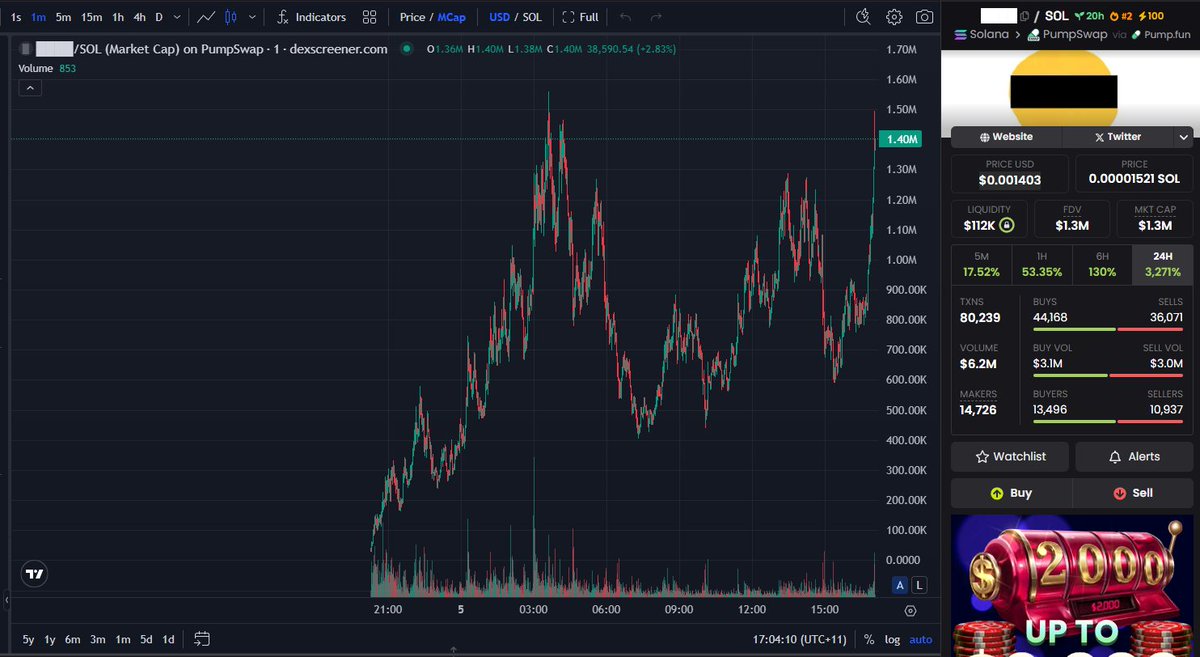Click the green market status dot
This screenshot has height=657, width=1200.
tap(406, 48)
